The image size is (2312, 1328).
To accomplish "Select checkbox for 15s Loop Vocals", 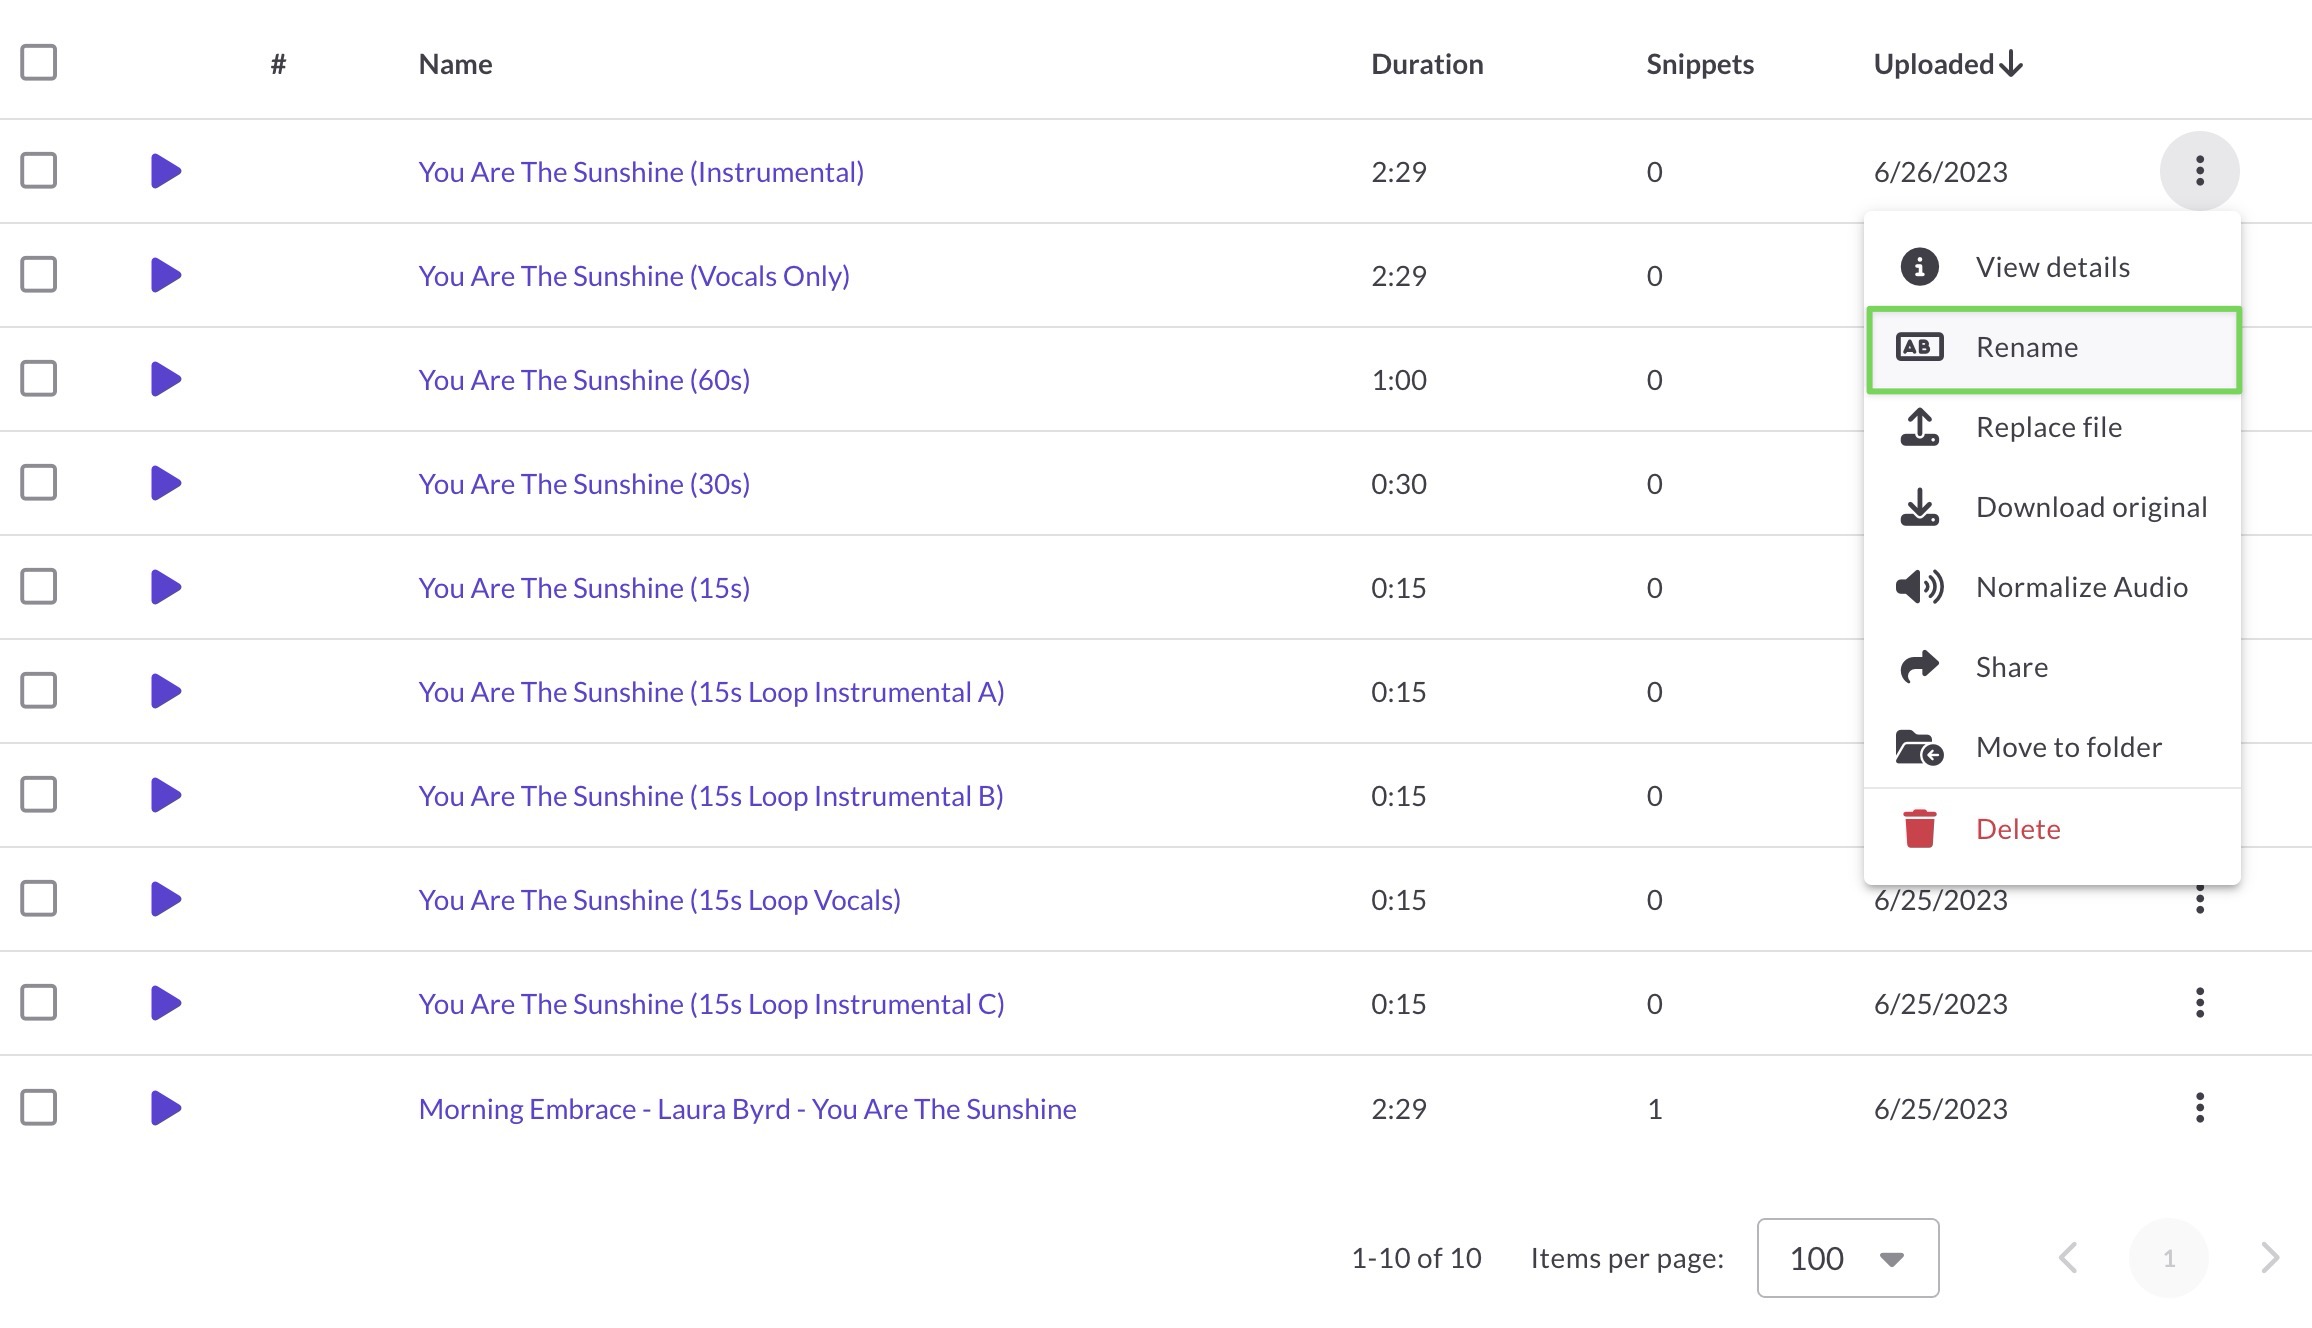I will click(39, 899).
